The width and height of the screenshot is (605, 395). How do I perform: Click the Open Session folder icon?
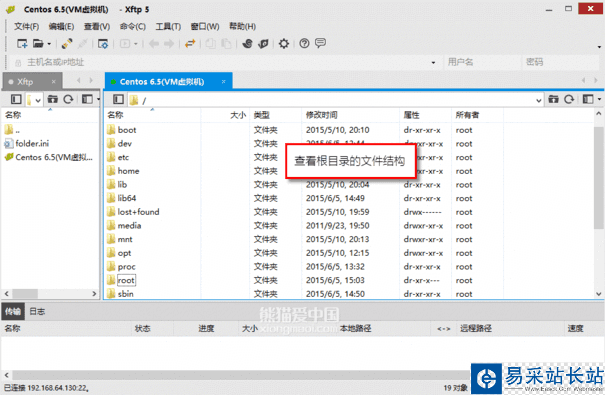pos(38,44)
